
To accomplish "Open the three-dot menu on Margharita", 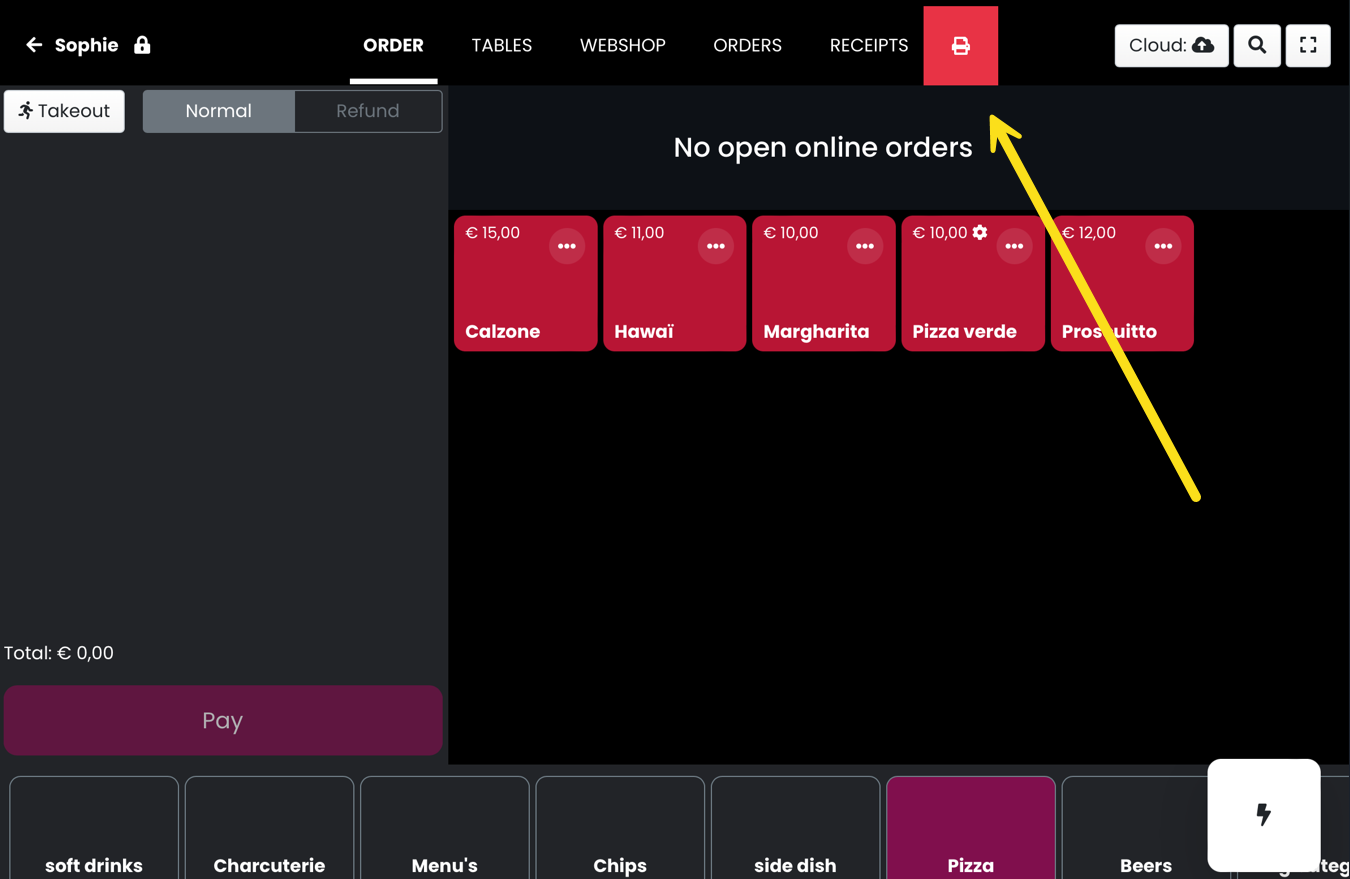I will (865, 246).
